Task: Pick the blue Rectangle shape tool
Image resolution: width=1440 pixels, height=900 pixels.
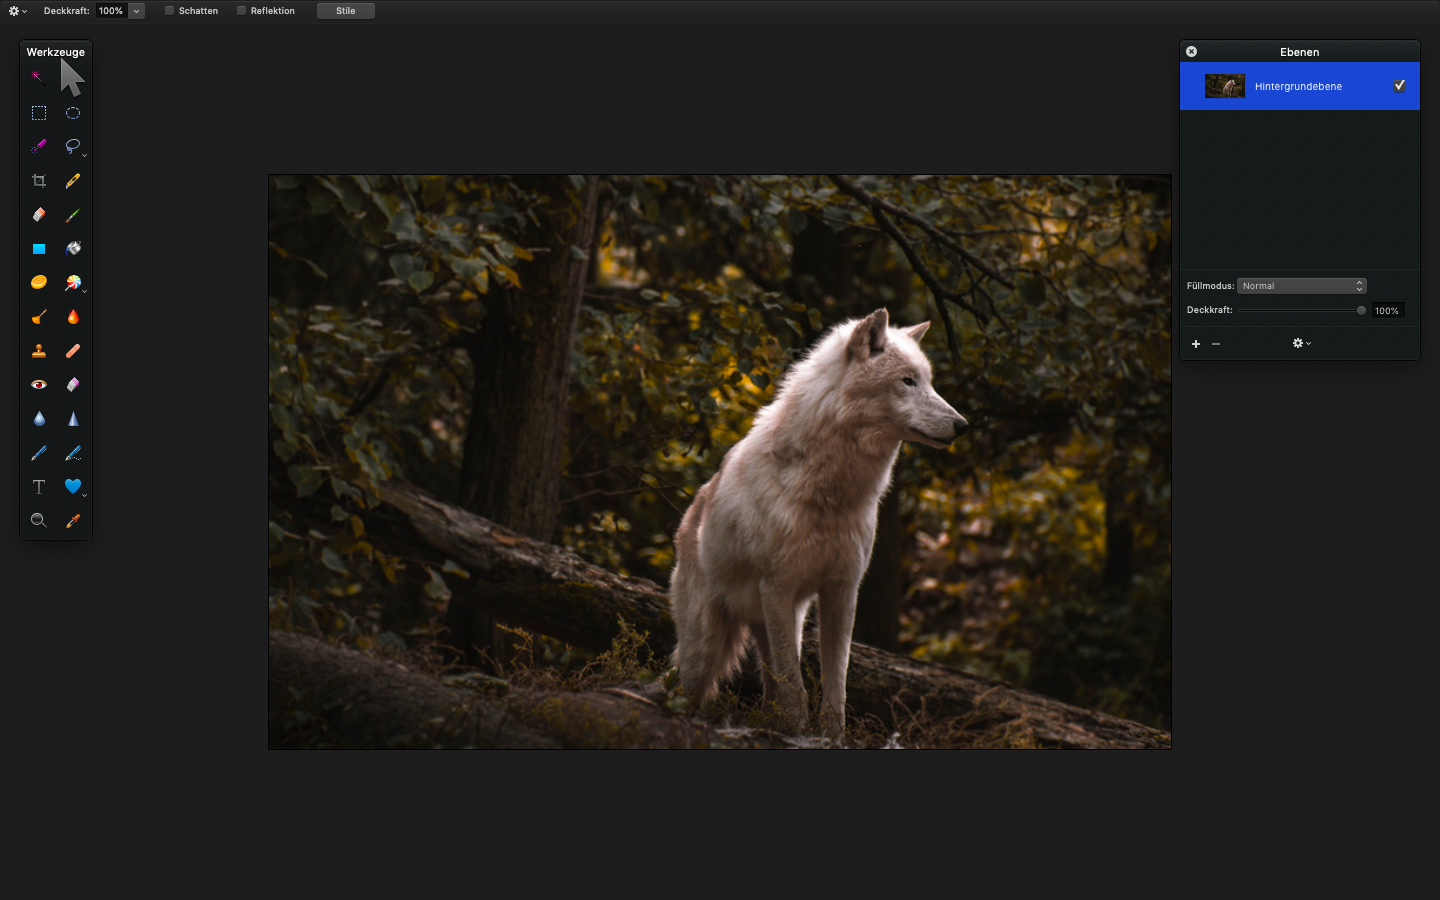Action: click(39, 249)
